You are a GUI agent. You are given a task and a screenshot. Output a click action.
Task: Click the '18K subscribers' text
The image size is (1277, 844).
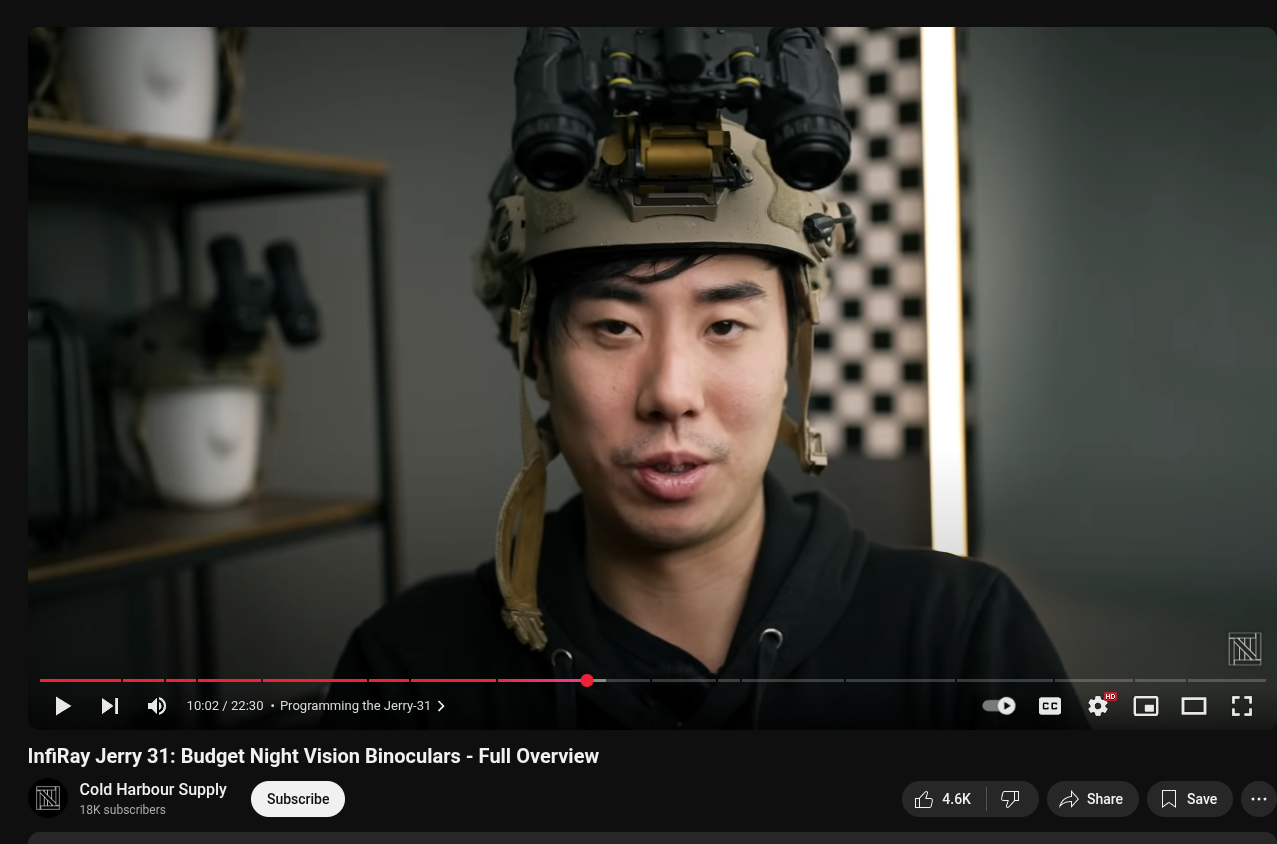[123, 810]
